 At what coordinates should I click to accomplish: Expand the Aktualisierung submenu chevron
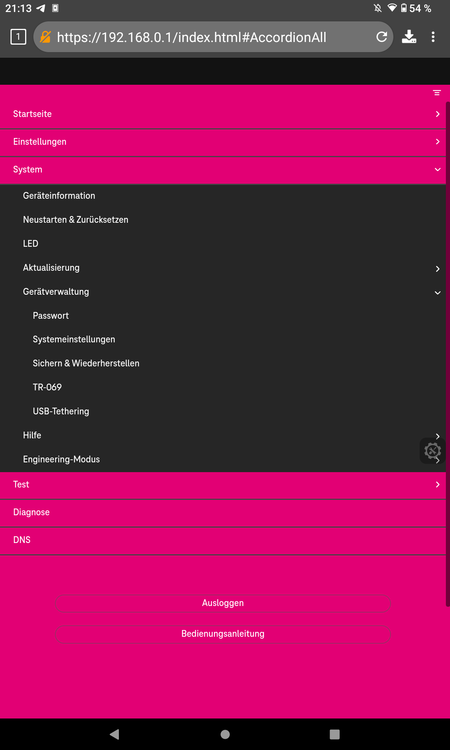(438, 269)
